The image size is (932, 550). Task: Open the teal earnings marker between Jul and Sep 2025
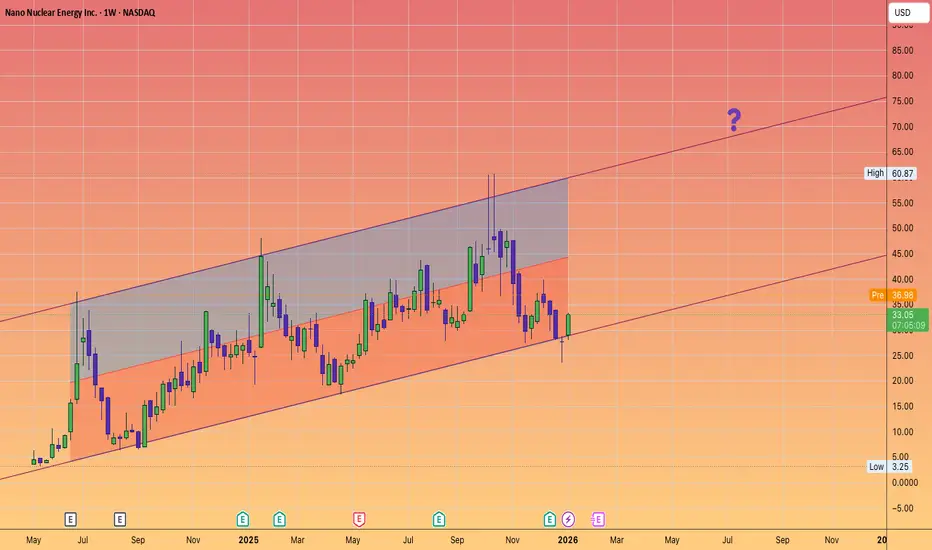coord(439,519)
